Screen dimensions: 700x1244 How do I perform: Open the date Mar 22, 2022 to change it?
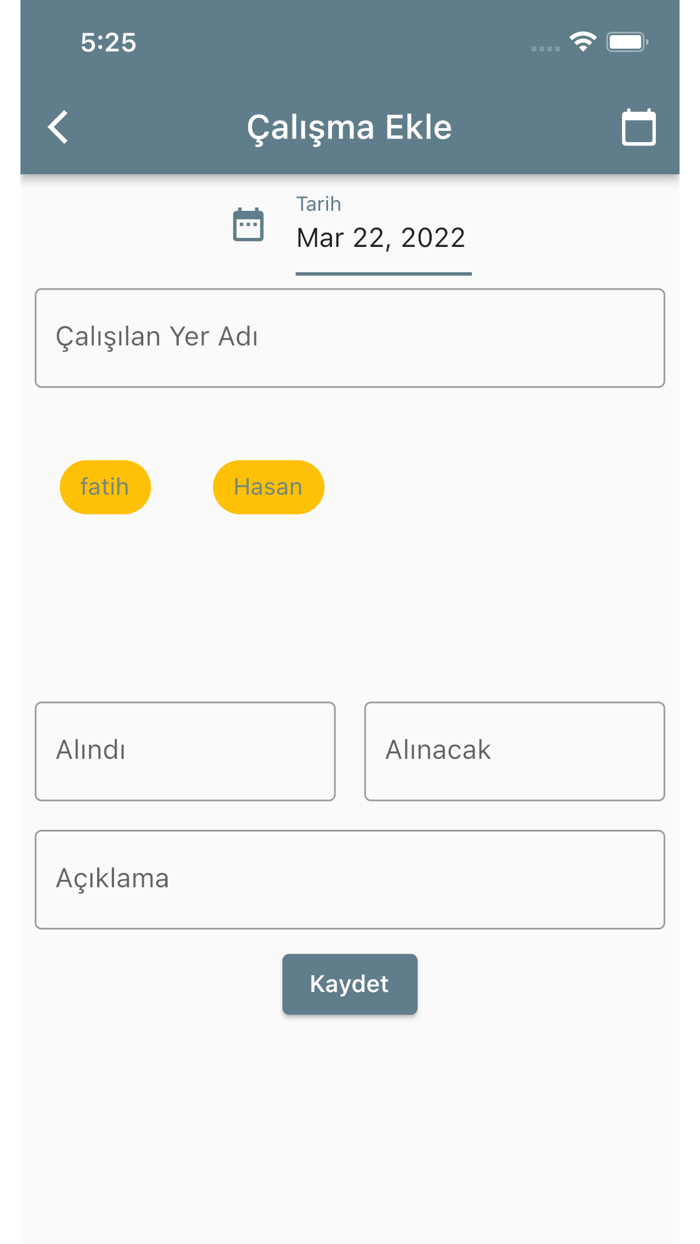pyautogui.click(x=381, y=238)
